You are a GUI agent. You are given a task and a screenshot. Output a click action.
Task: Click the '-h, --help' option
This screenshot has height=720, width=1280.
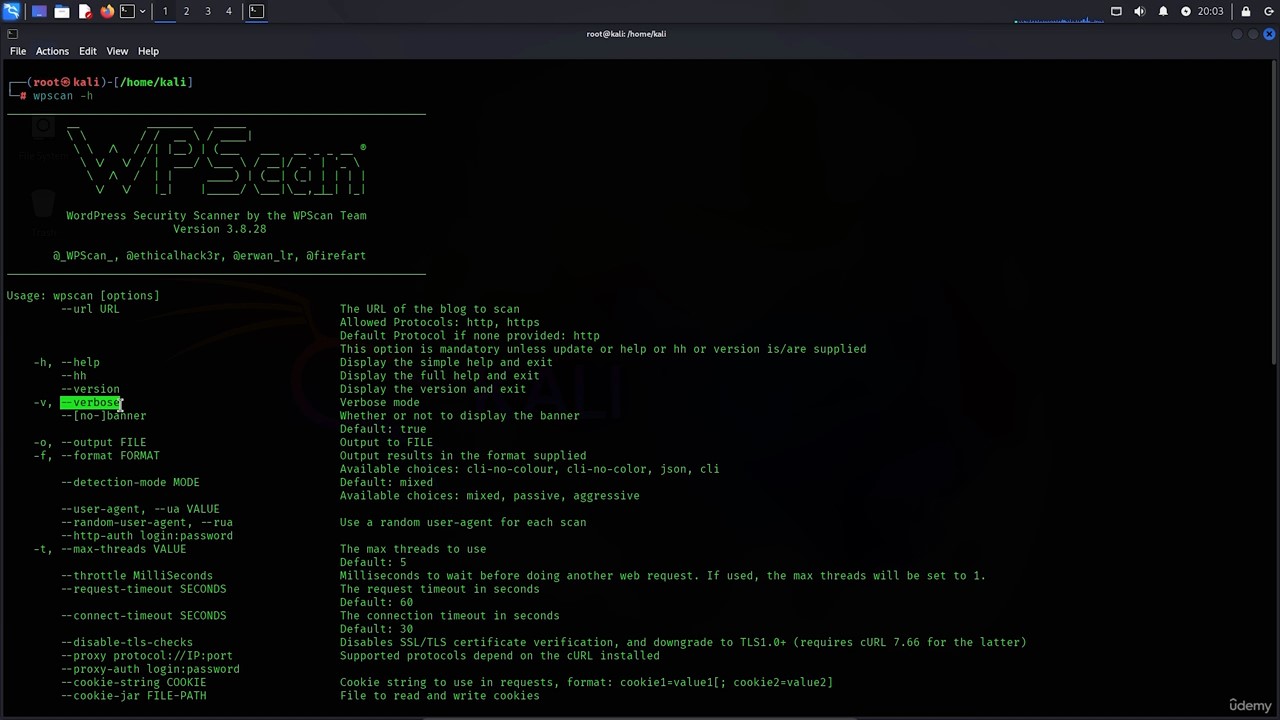[66, 363]
